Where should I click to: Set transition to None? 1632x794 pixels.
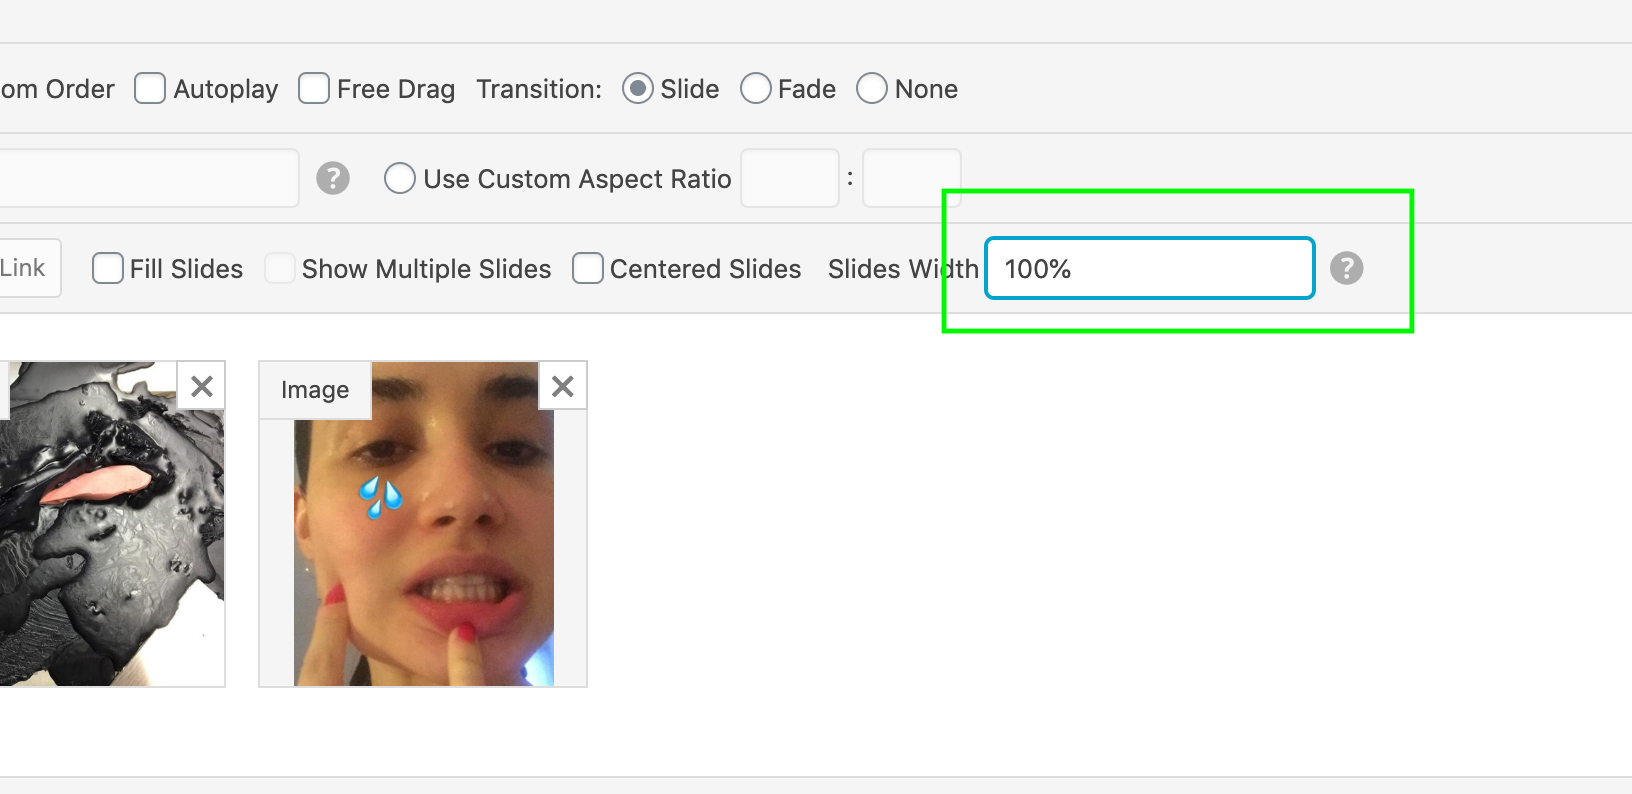coord(872,89)
